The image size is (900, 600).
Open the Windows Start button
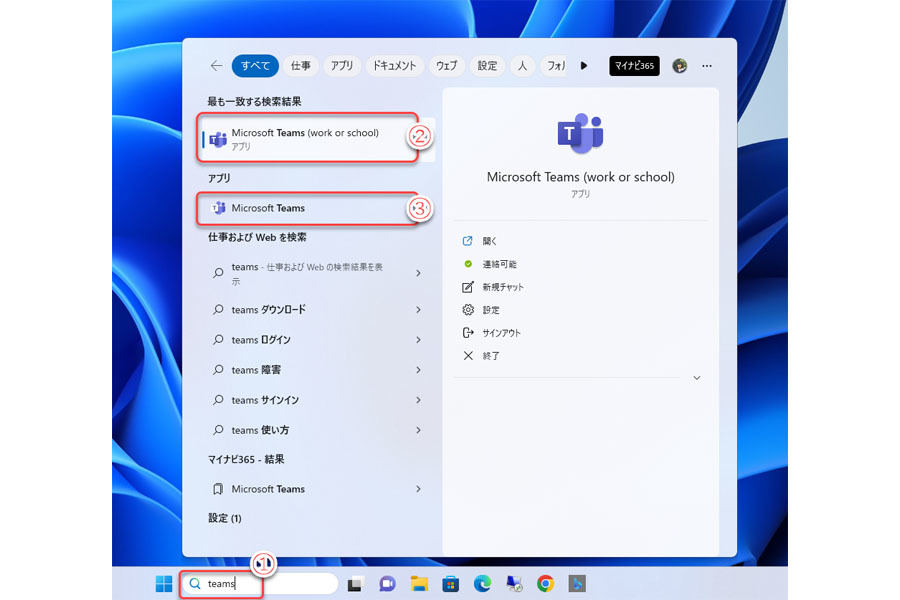[x=164, y=583]
